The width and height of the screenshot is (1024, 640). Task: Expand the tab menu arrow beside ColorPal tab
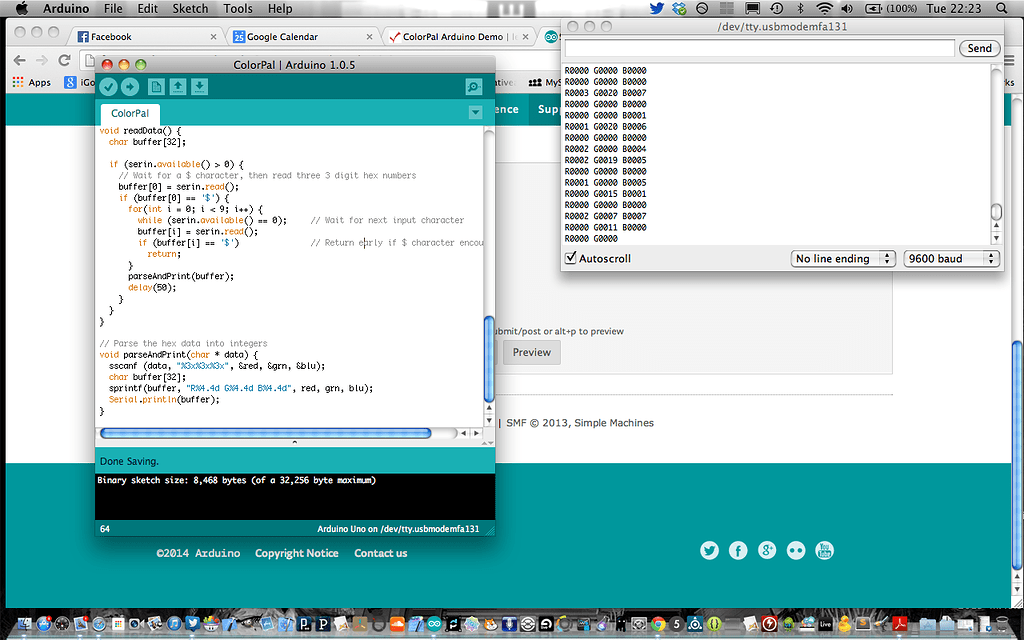click(x=476, y=113)
